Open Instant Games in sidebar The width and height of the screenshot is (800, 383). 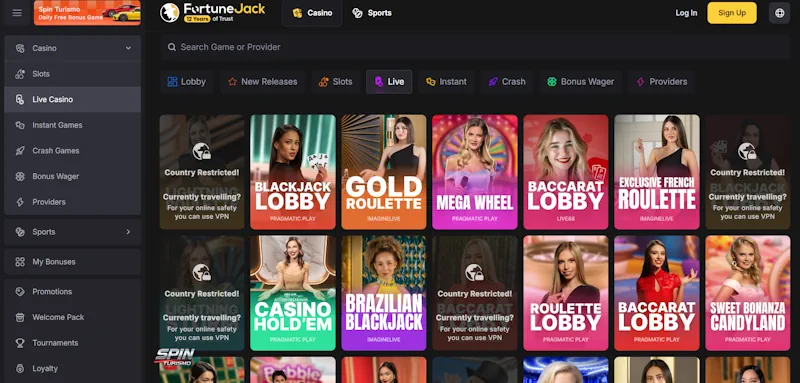pyautogui.click(x=72, y=125)
